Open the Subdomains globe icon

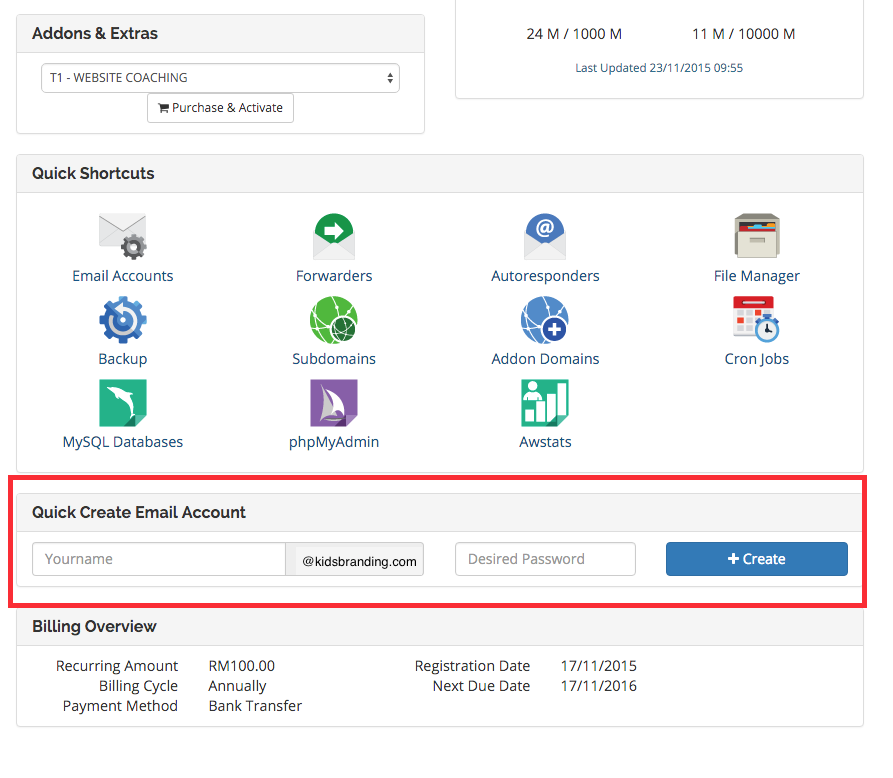click(x=334, y=320)
